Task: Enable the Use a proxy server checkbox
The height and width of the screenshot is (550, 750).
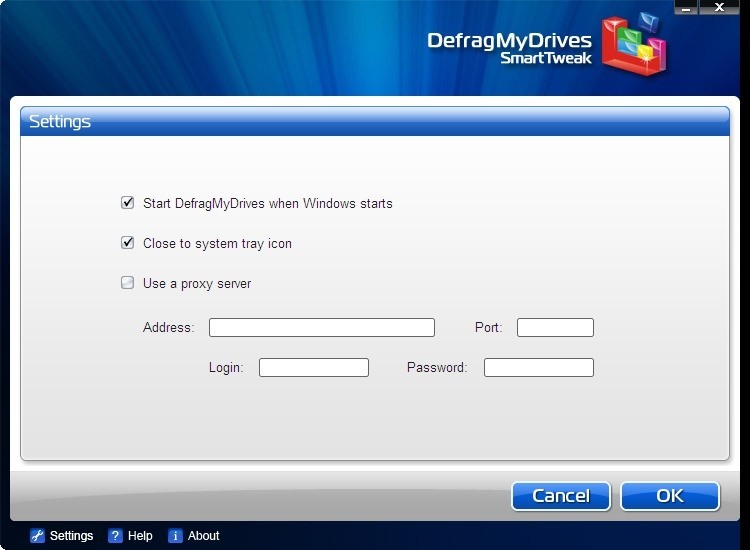Action: (127, 283)
